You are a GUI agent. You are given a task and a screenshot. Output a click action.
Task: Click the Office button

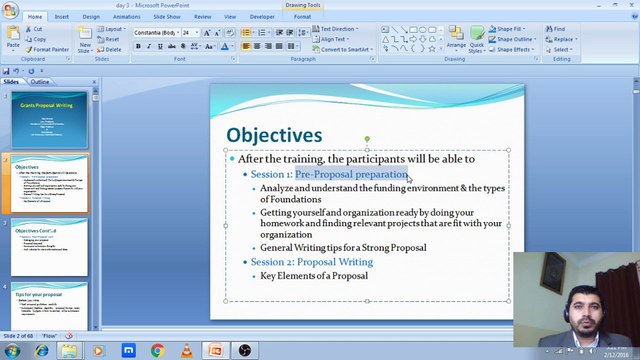(10, 10)
